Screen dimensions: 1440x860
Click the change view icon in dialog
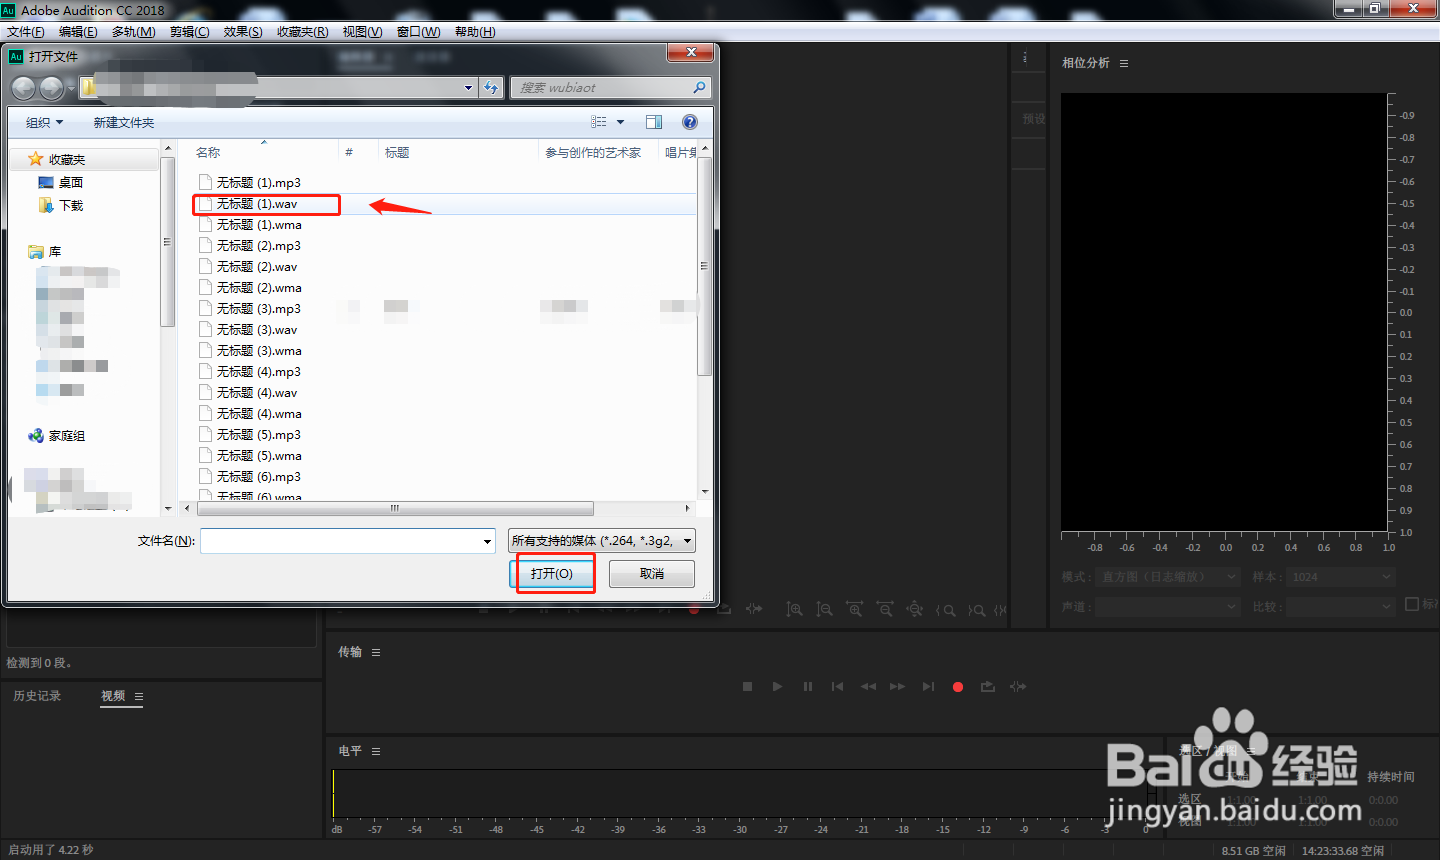599,122
